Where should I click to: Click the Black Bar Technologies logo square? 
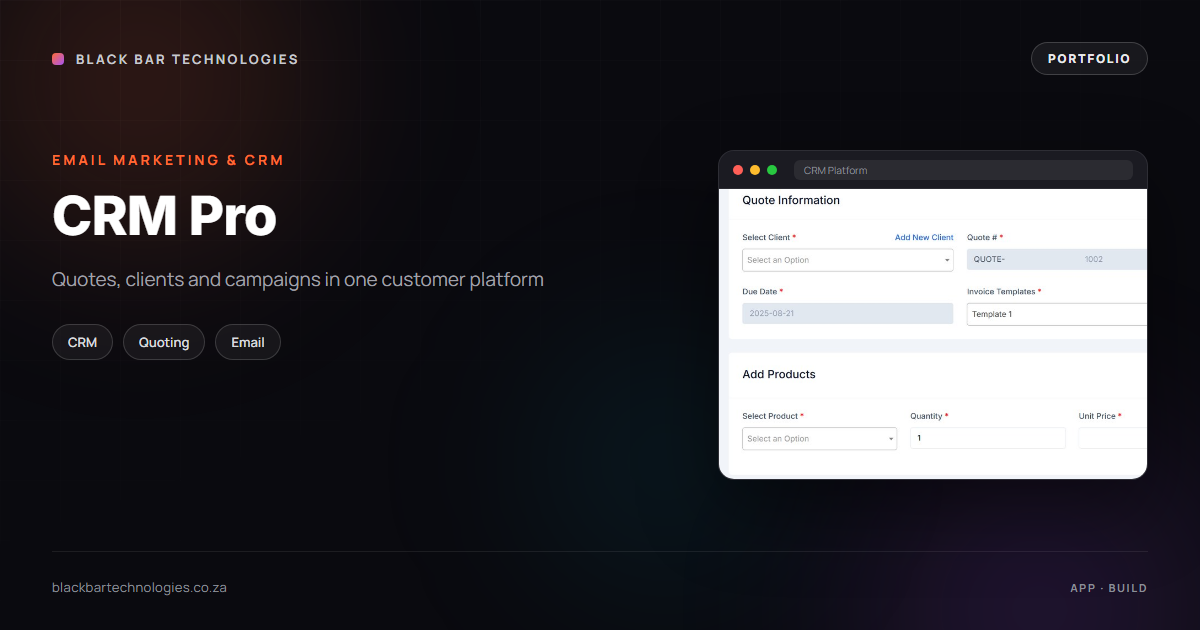[58, 59]
